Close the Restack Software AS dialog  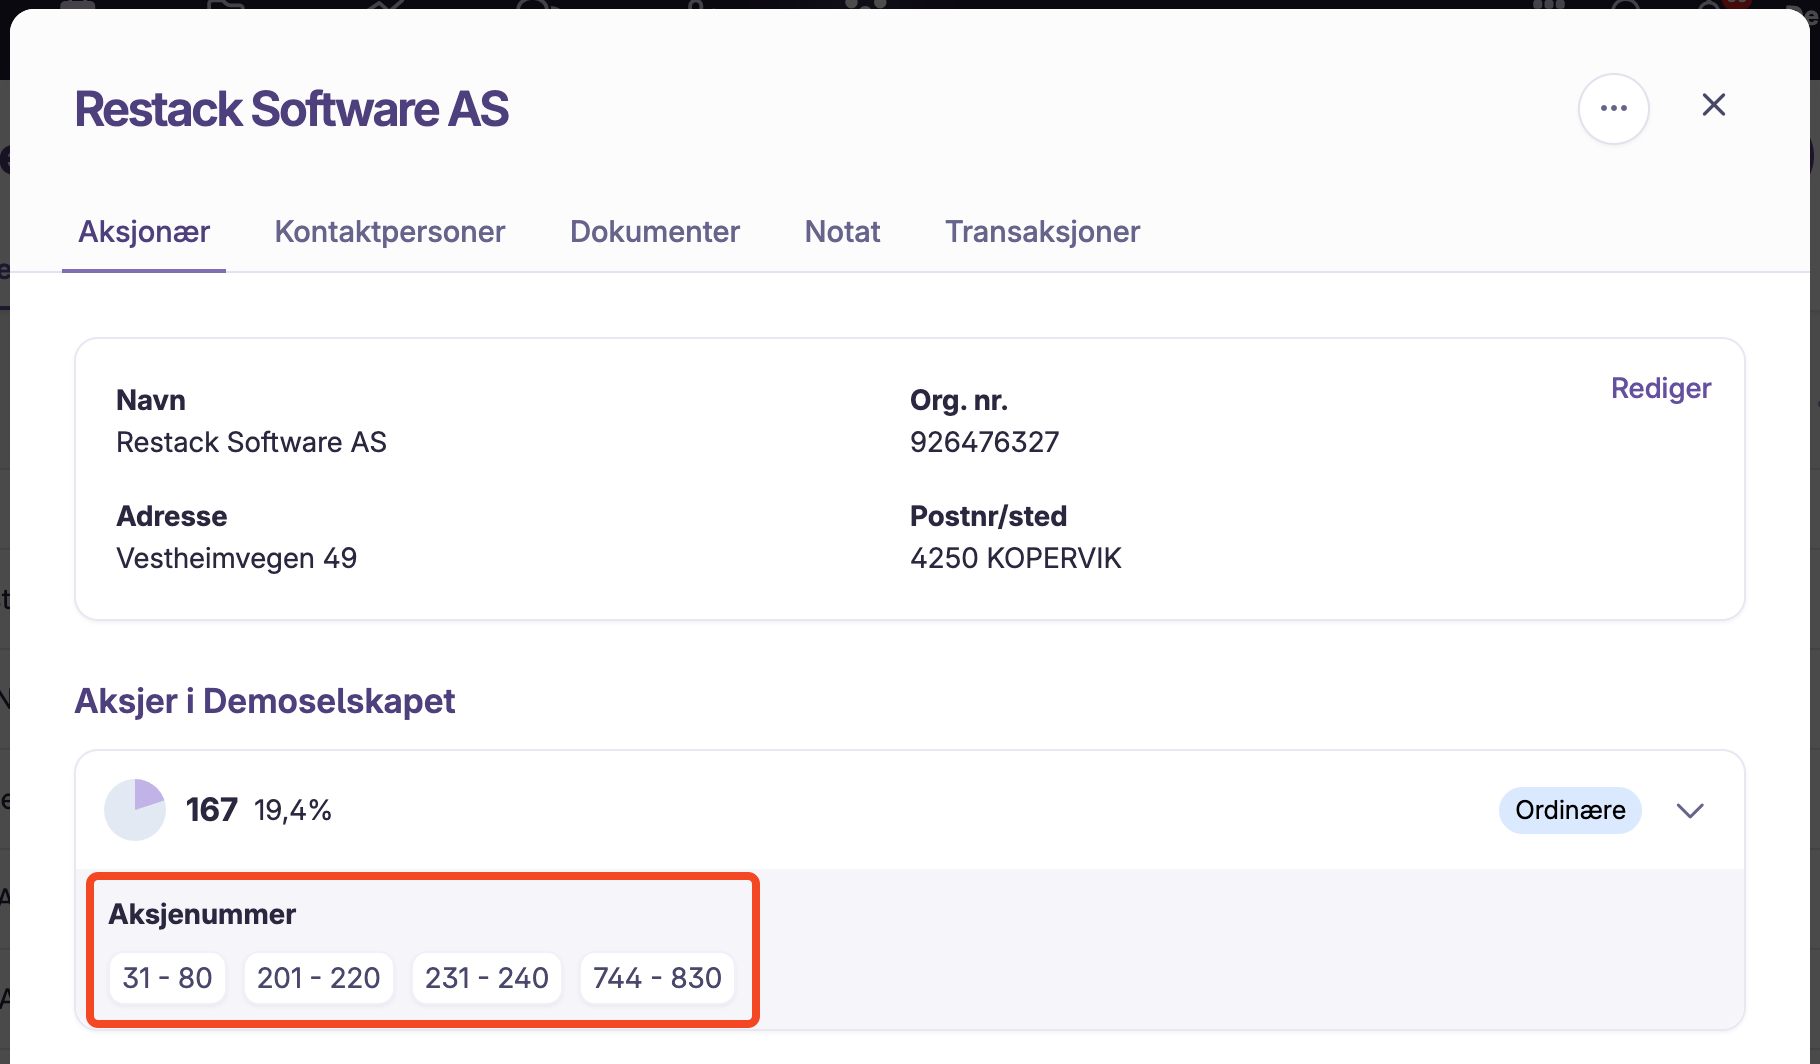point(1713,105)
